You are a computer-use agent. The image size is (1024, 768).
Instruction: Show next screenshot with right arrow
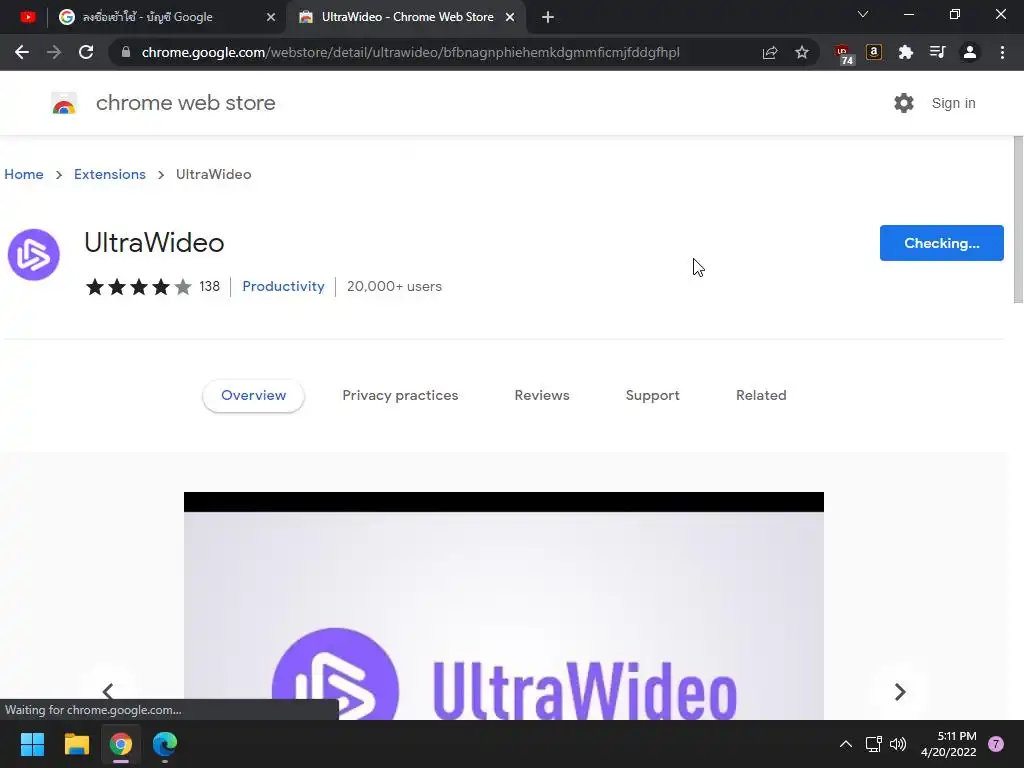click(900, 692)
